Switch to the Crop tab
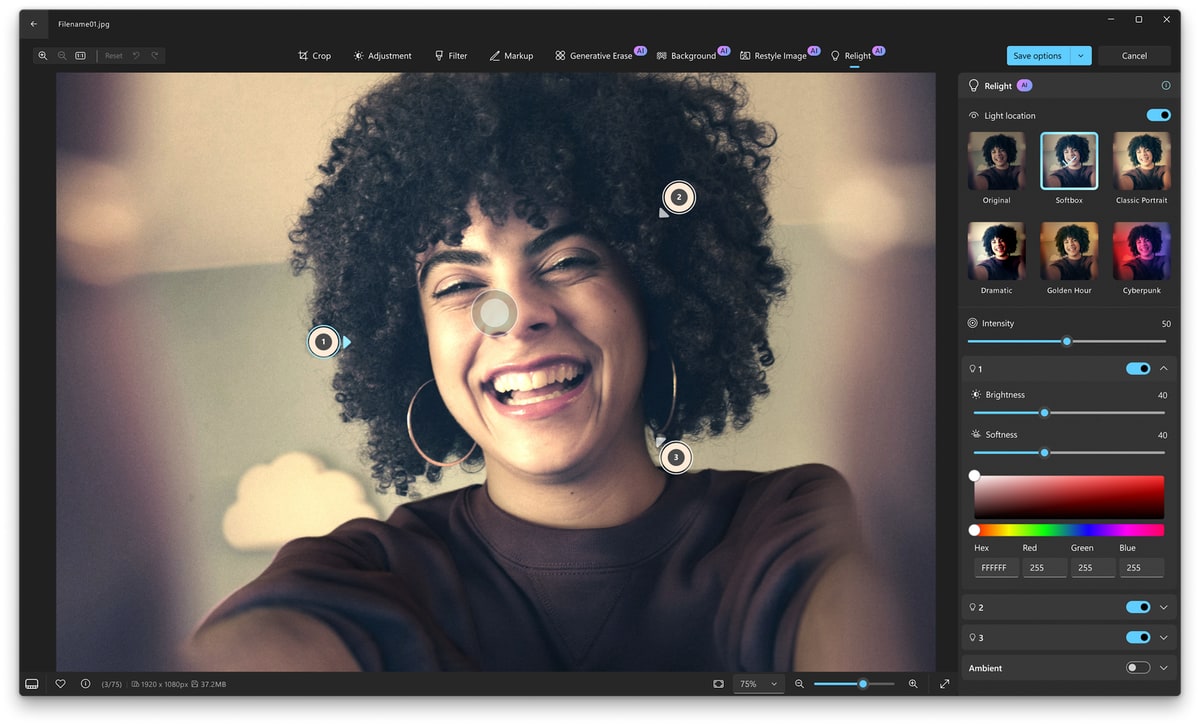This screenshot has height=725, width=1200. tap(314, 56)
